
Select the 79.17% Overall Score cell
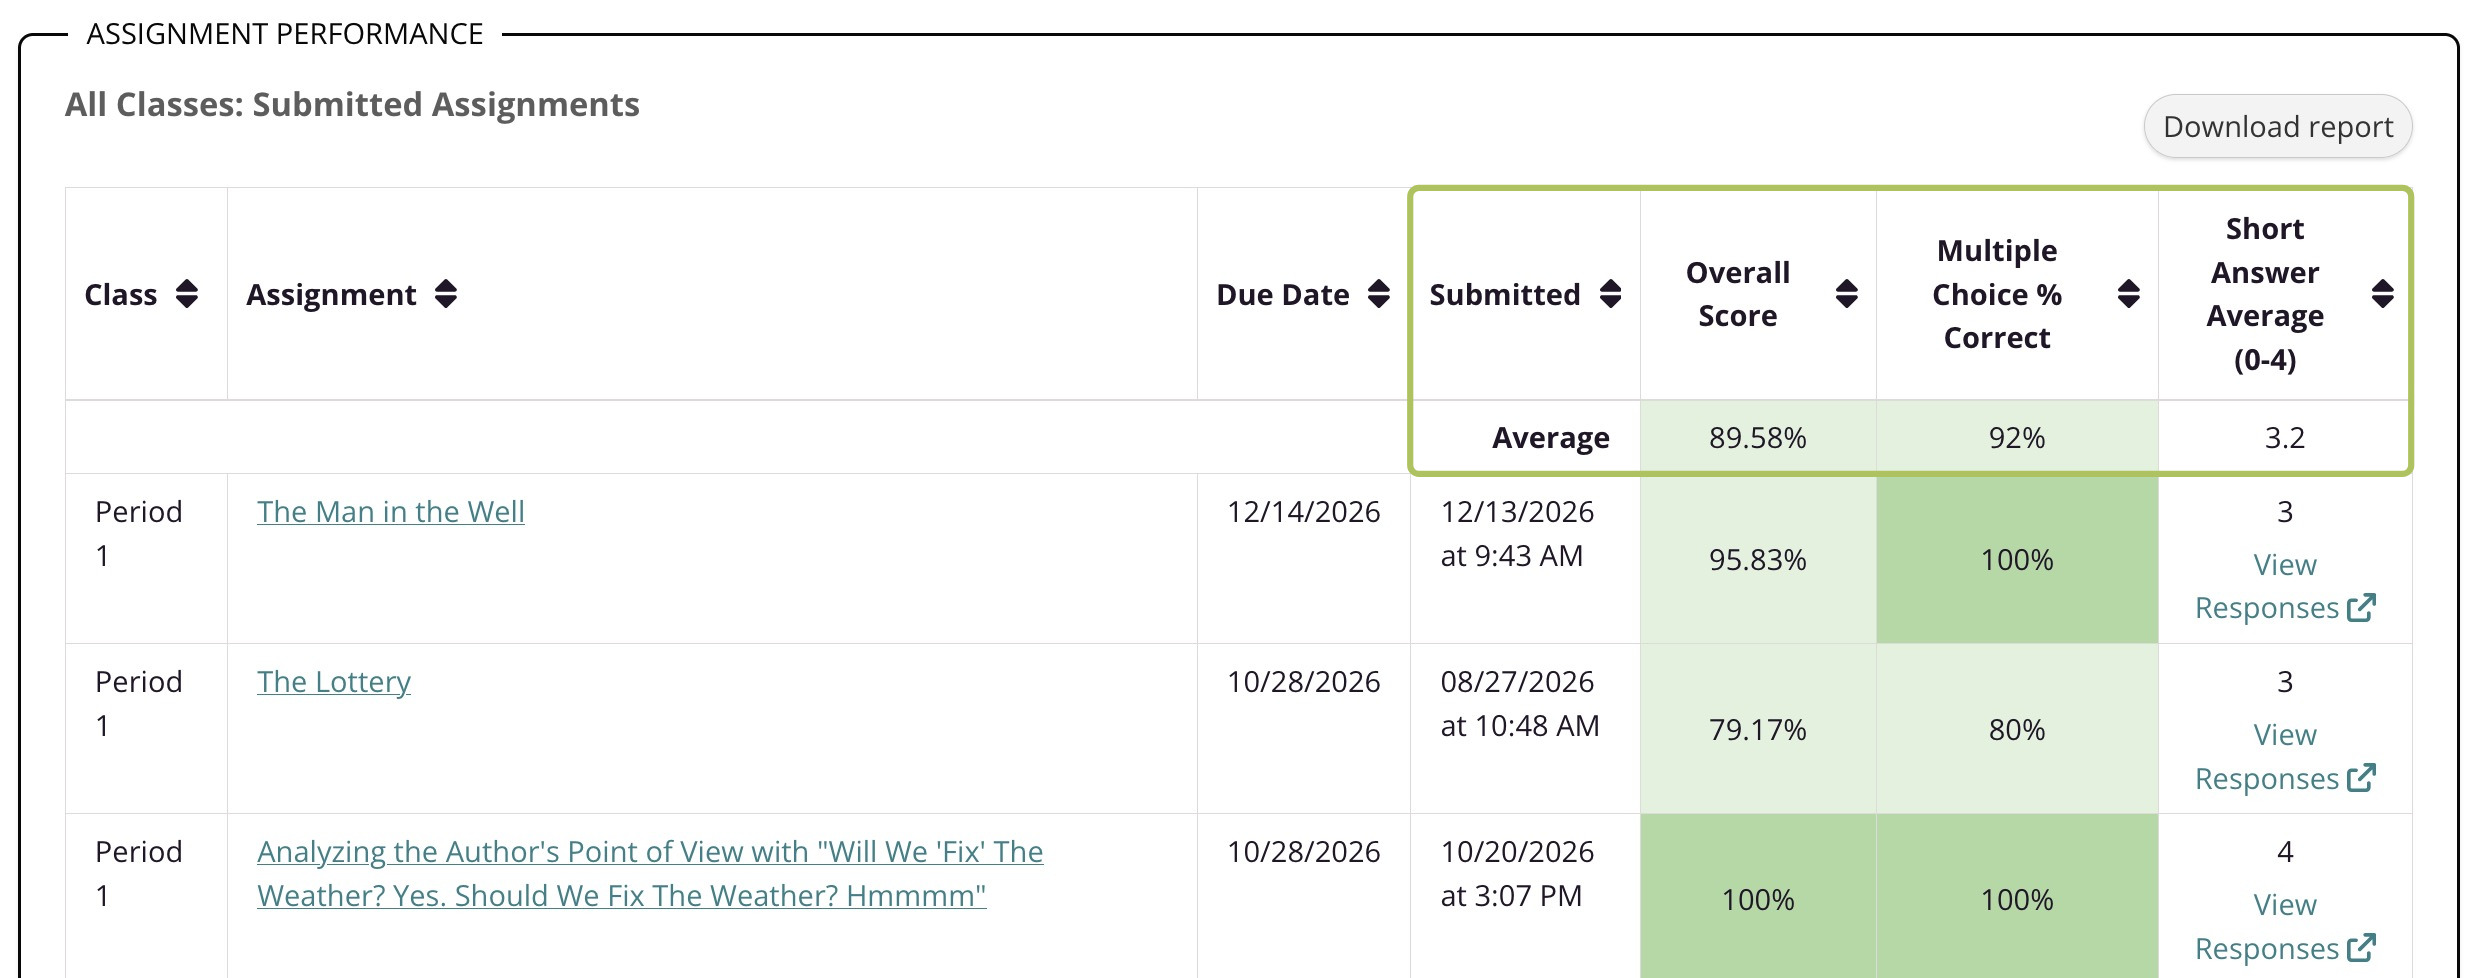(x=1758, y=729)
